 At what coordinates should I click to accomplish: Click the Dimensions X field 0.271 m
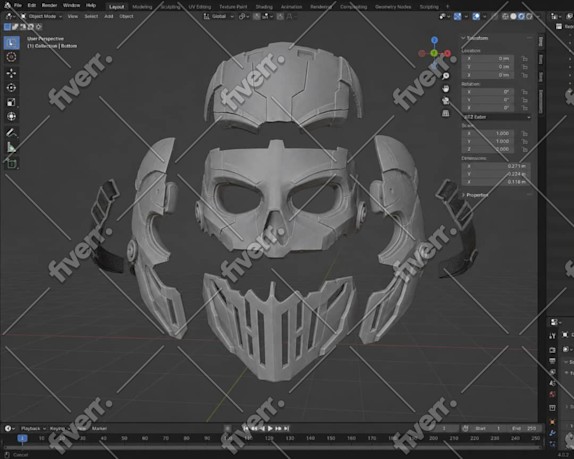point(496,166)
